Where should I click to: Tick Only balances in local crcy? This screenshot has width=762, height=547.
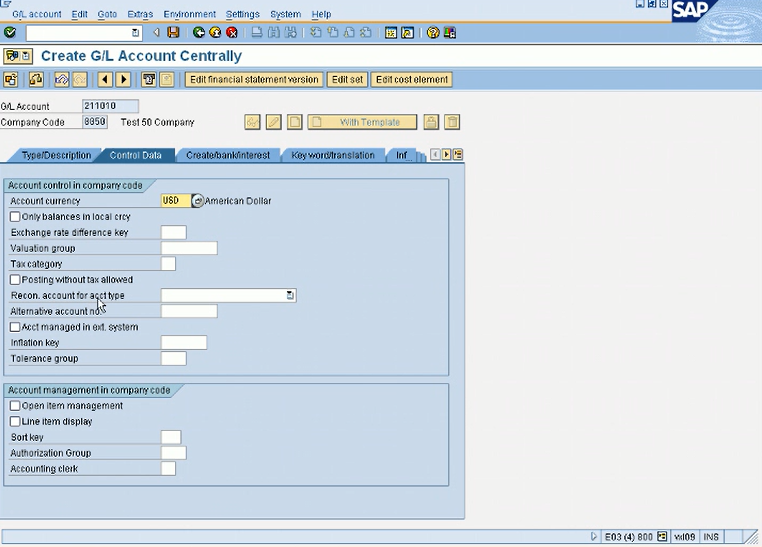pos(15,217)
